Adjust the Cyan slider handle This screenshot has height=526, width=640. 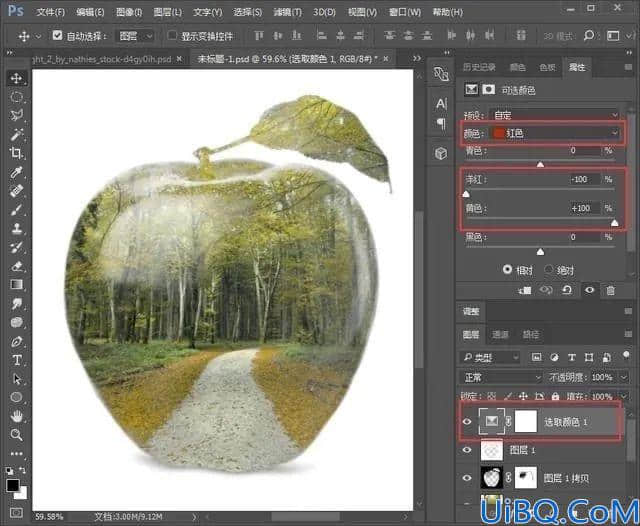pyautogui.click(x=540, y=164)
